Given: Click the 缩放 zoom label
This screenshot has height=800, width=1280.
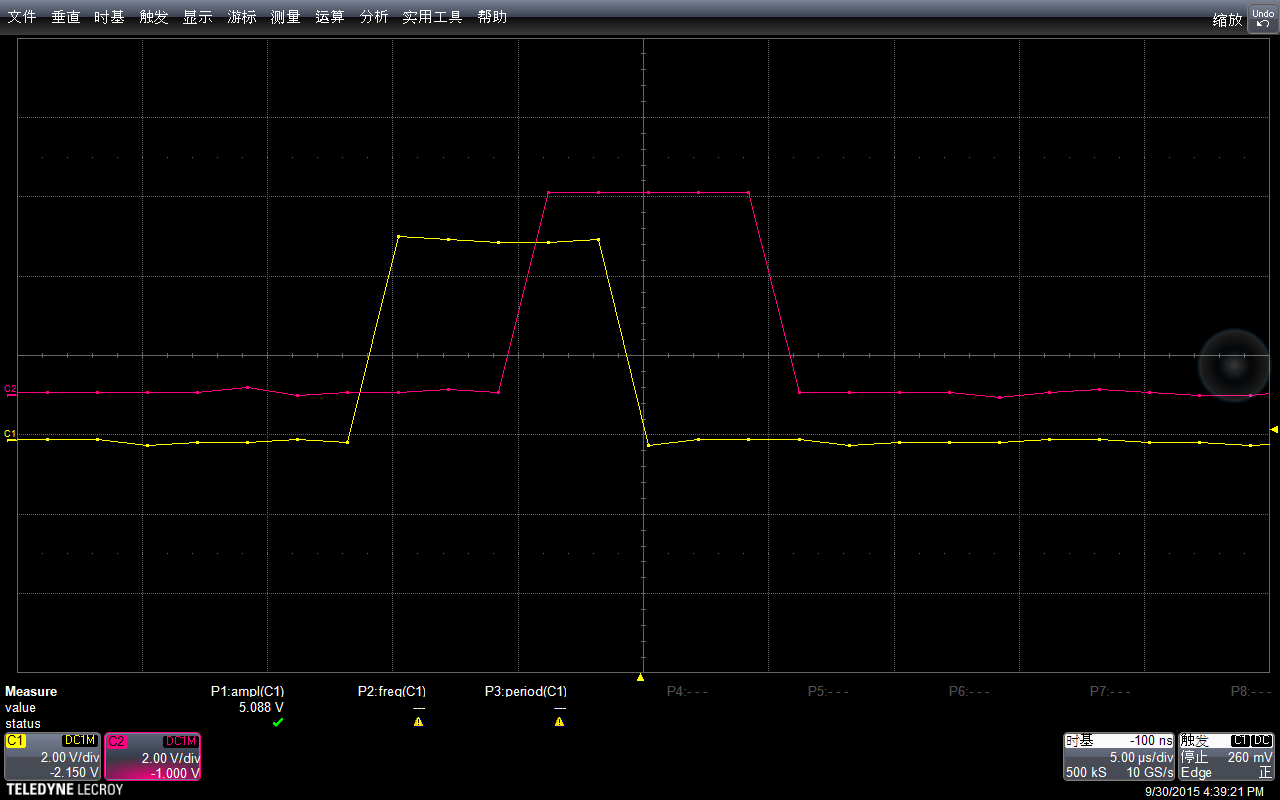Looking at the screenshot, I should point(1227,20).
